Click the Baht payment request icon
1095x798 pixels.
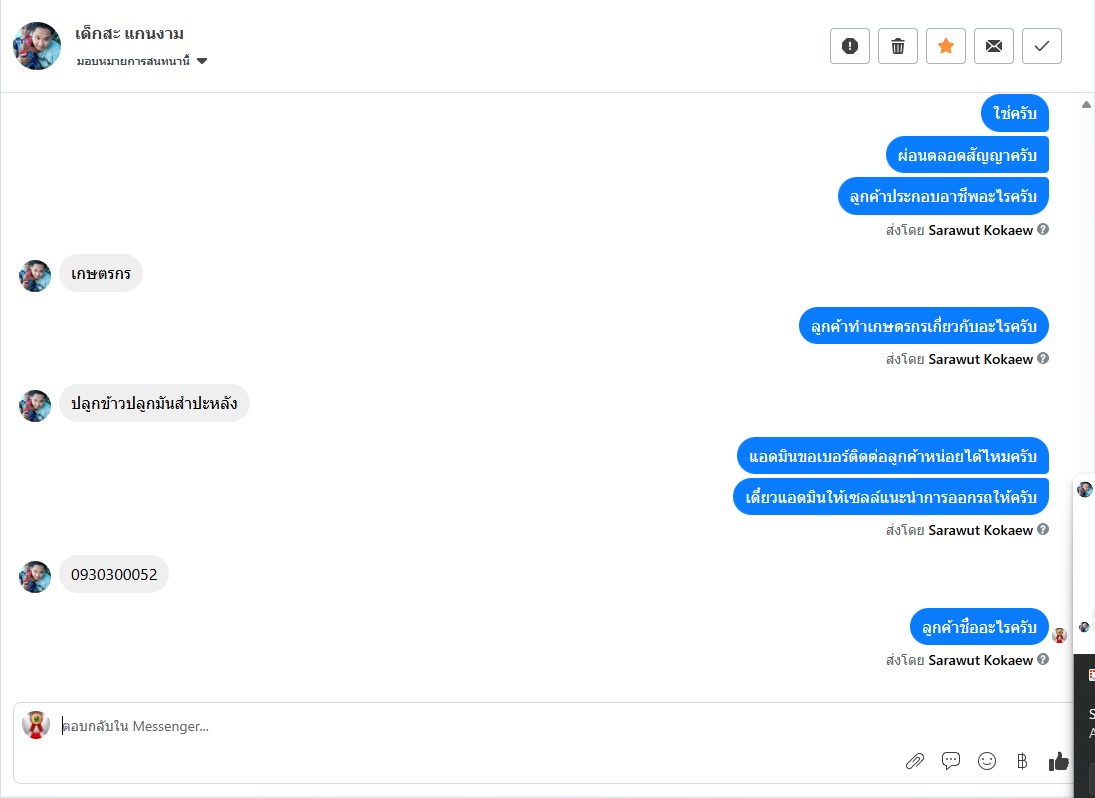(1022, 761)
